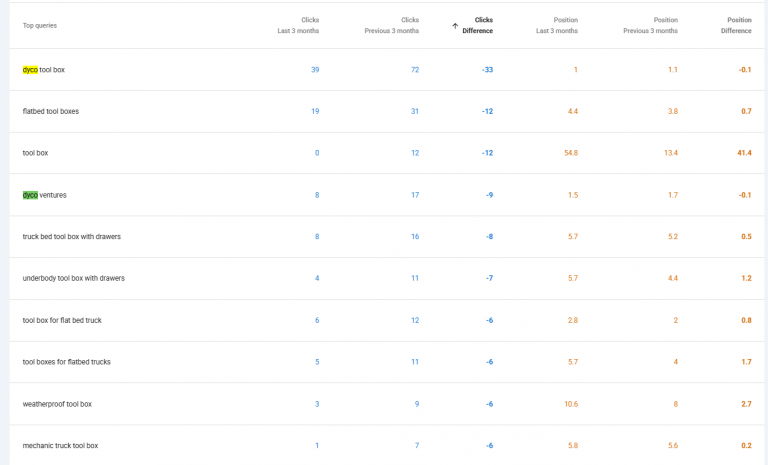The height and width of the screenshot is (465, 768).
Task: Click the Top queries column header
Action: (40, 25)
